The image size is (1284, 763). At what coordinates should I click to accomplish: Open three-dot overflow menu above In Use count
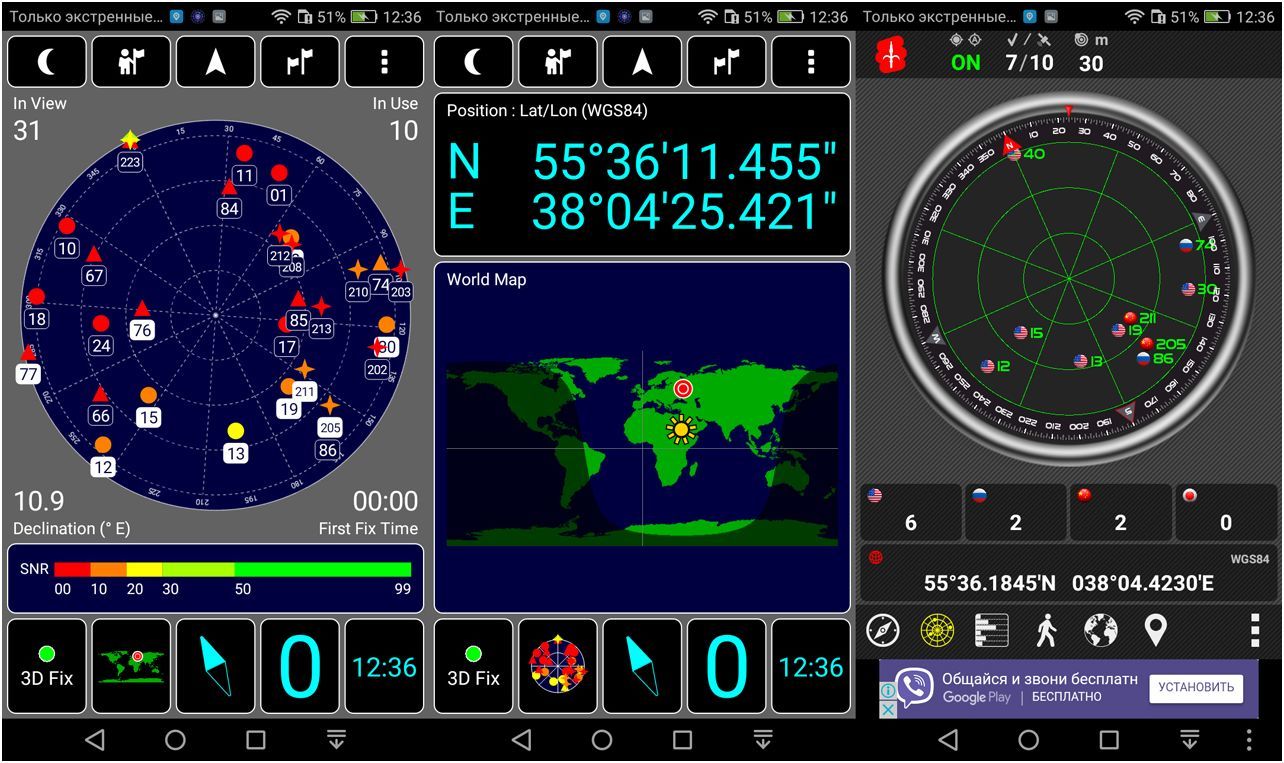coord(384,62)
